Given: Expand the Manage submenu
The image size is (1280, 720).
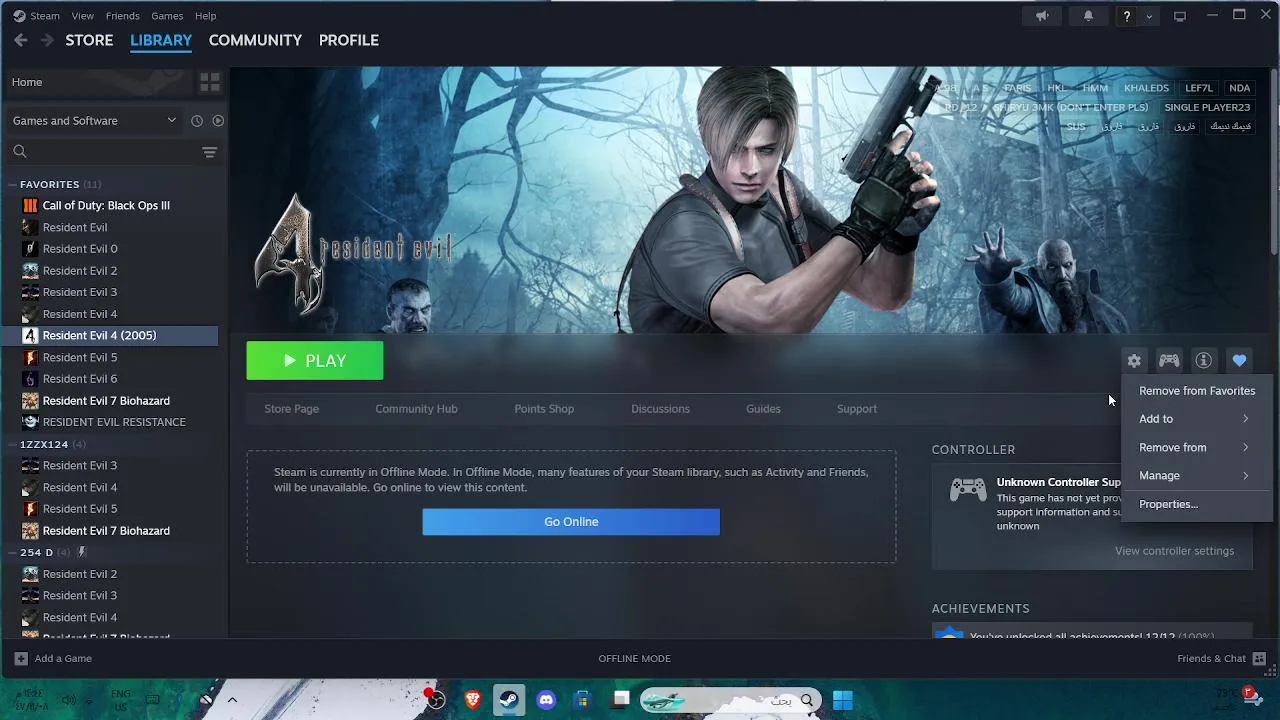Looking at the screenshot, I should click(1196, 476).
